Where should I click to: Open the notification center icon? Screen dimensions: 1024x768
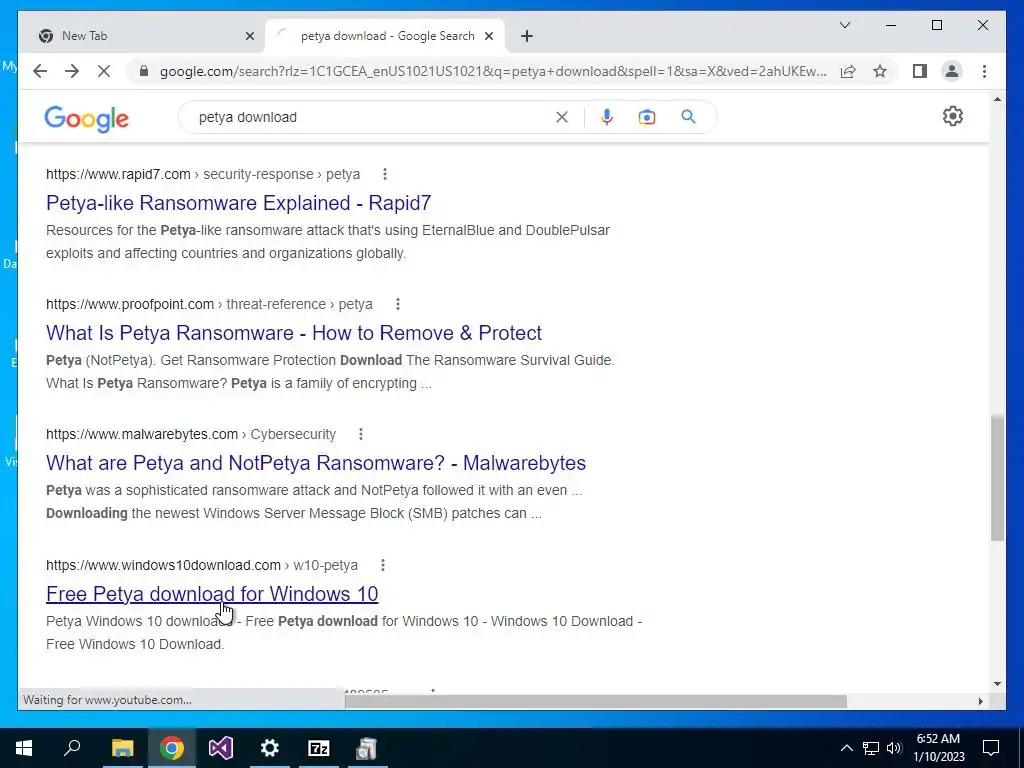click(x=991, y=748)
